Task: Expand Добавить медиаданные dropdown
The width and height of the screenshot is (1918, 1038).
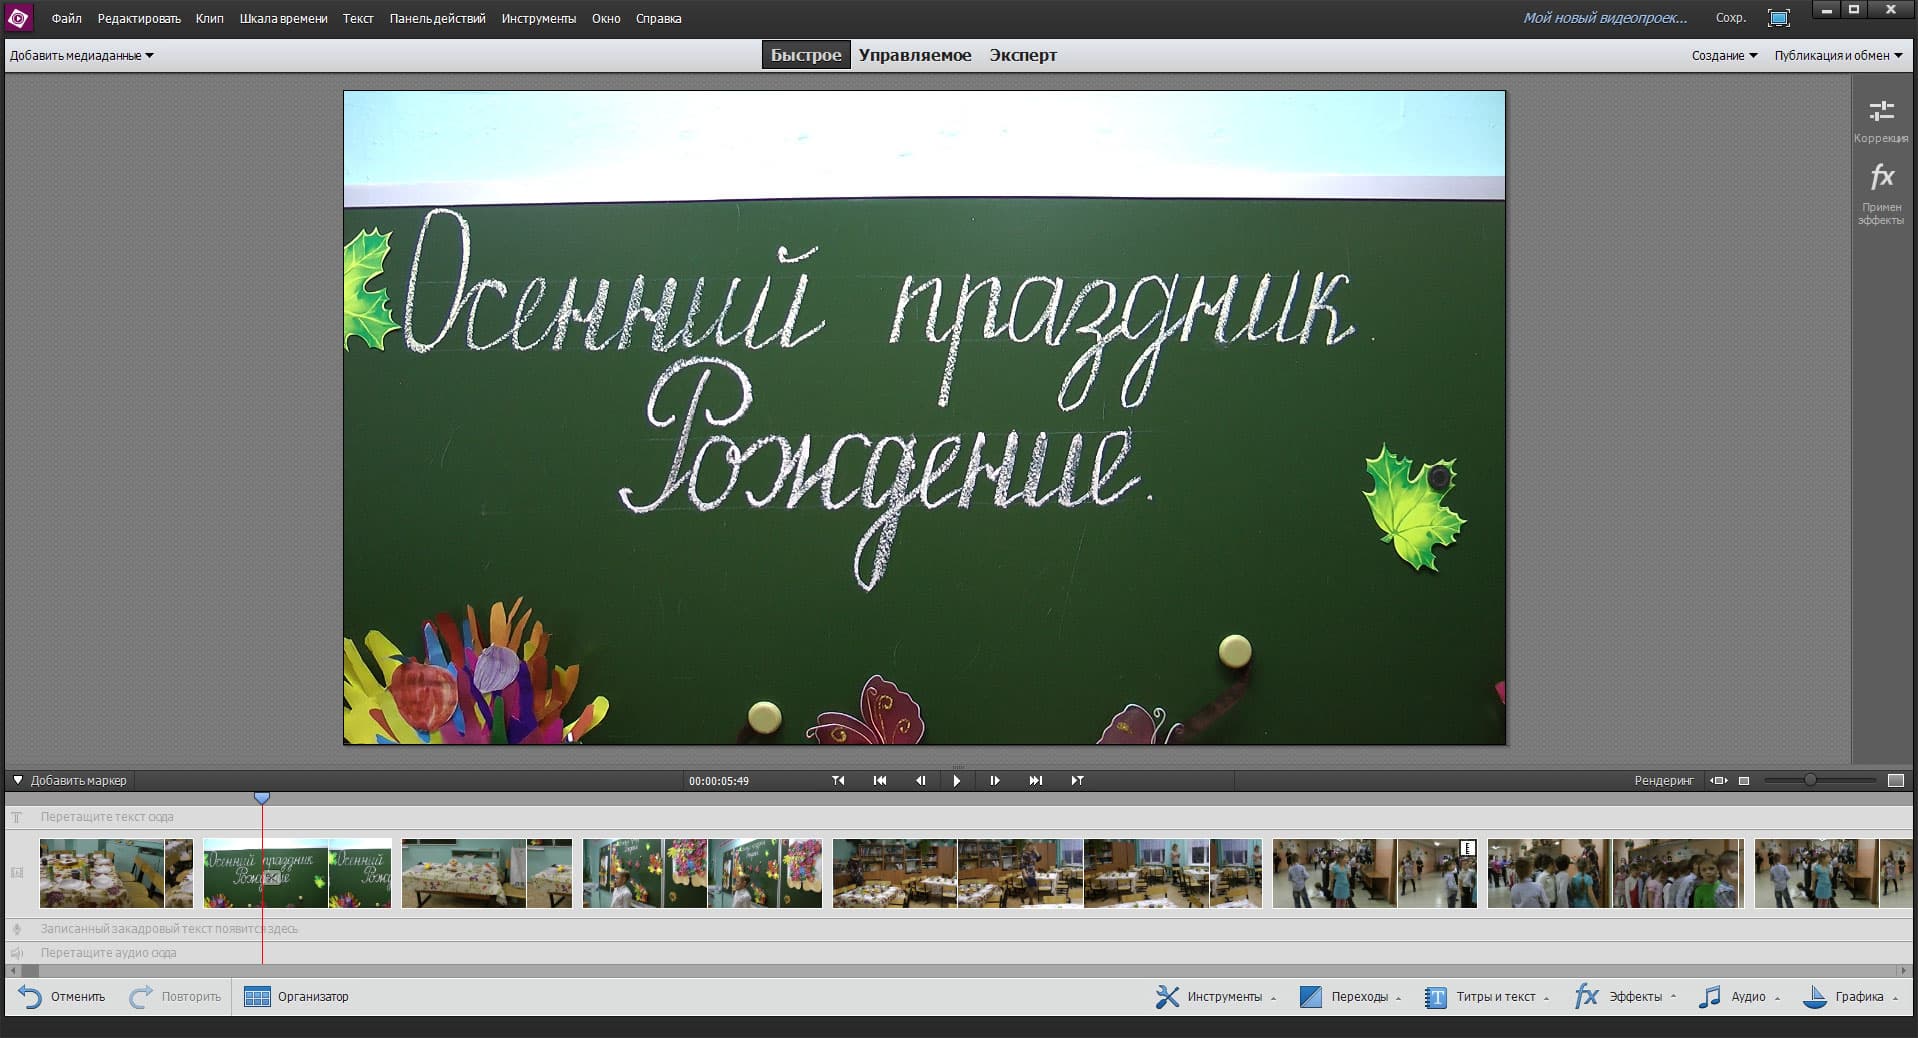Action: coord(81,56)
